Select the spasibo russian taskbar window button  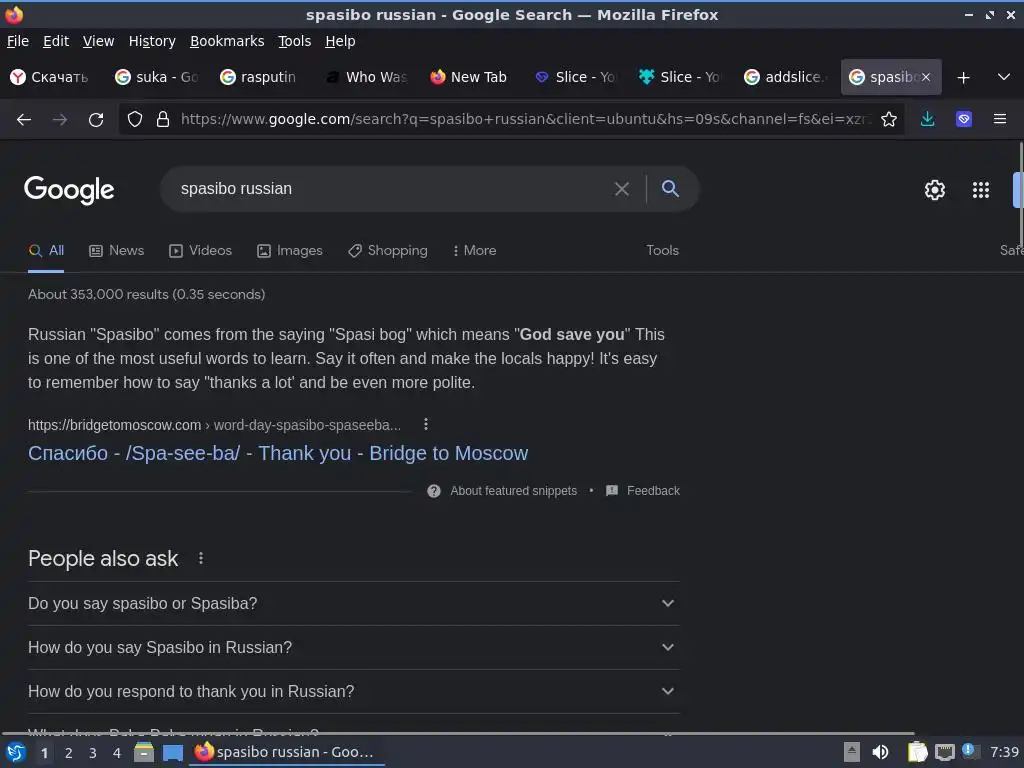click(x=287, y=752)
